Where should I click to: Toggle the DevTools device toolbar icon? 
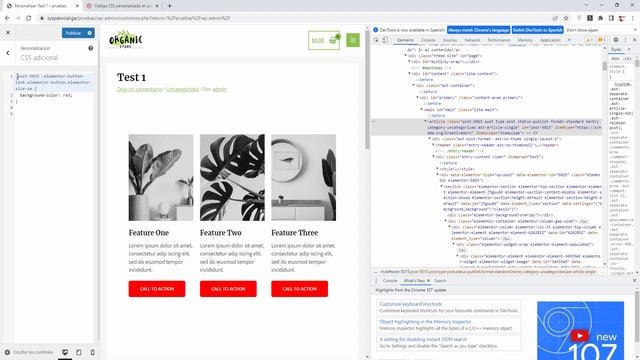[x=385, y=40]
